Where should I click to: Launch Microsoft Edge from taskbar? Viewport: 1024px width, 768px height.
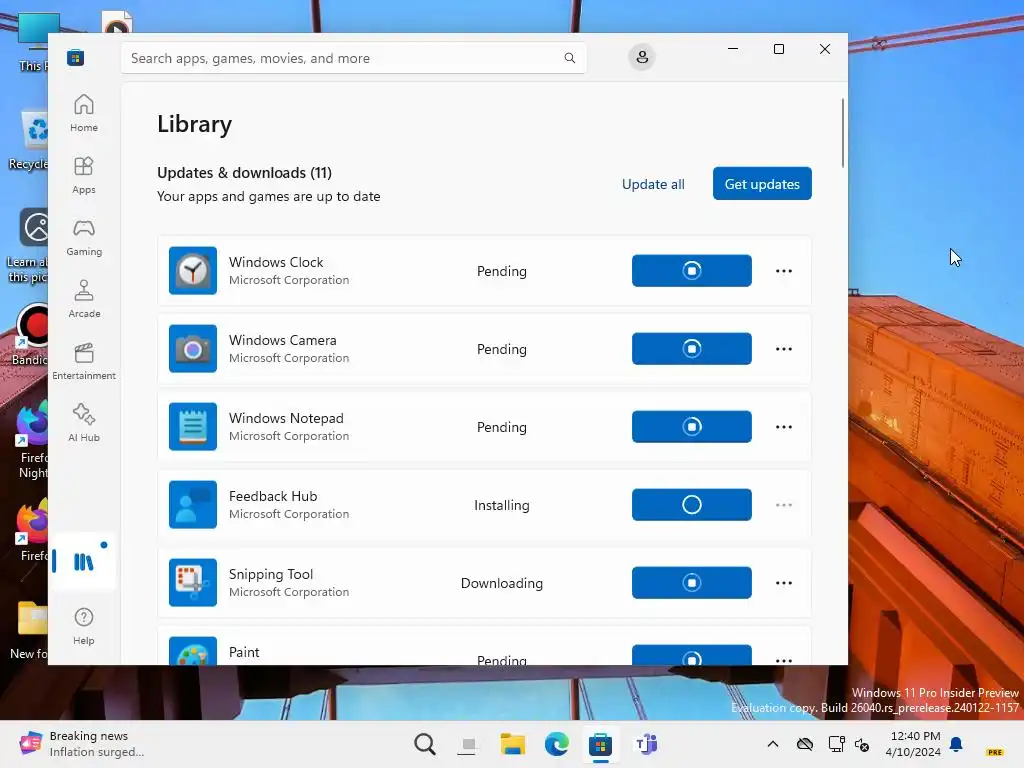(556, 744)
